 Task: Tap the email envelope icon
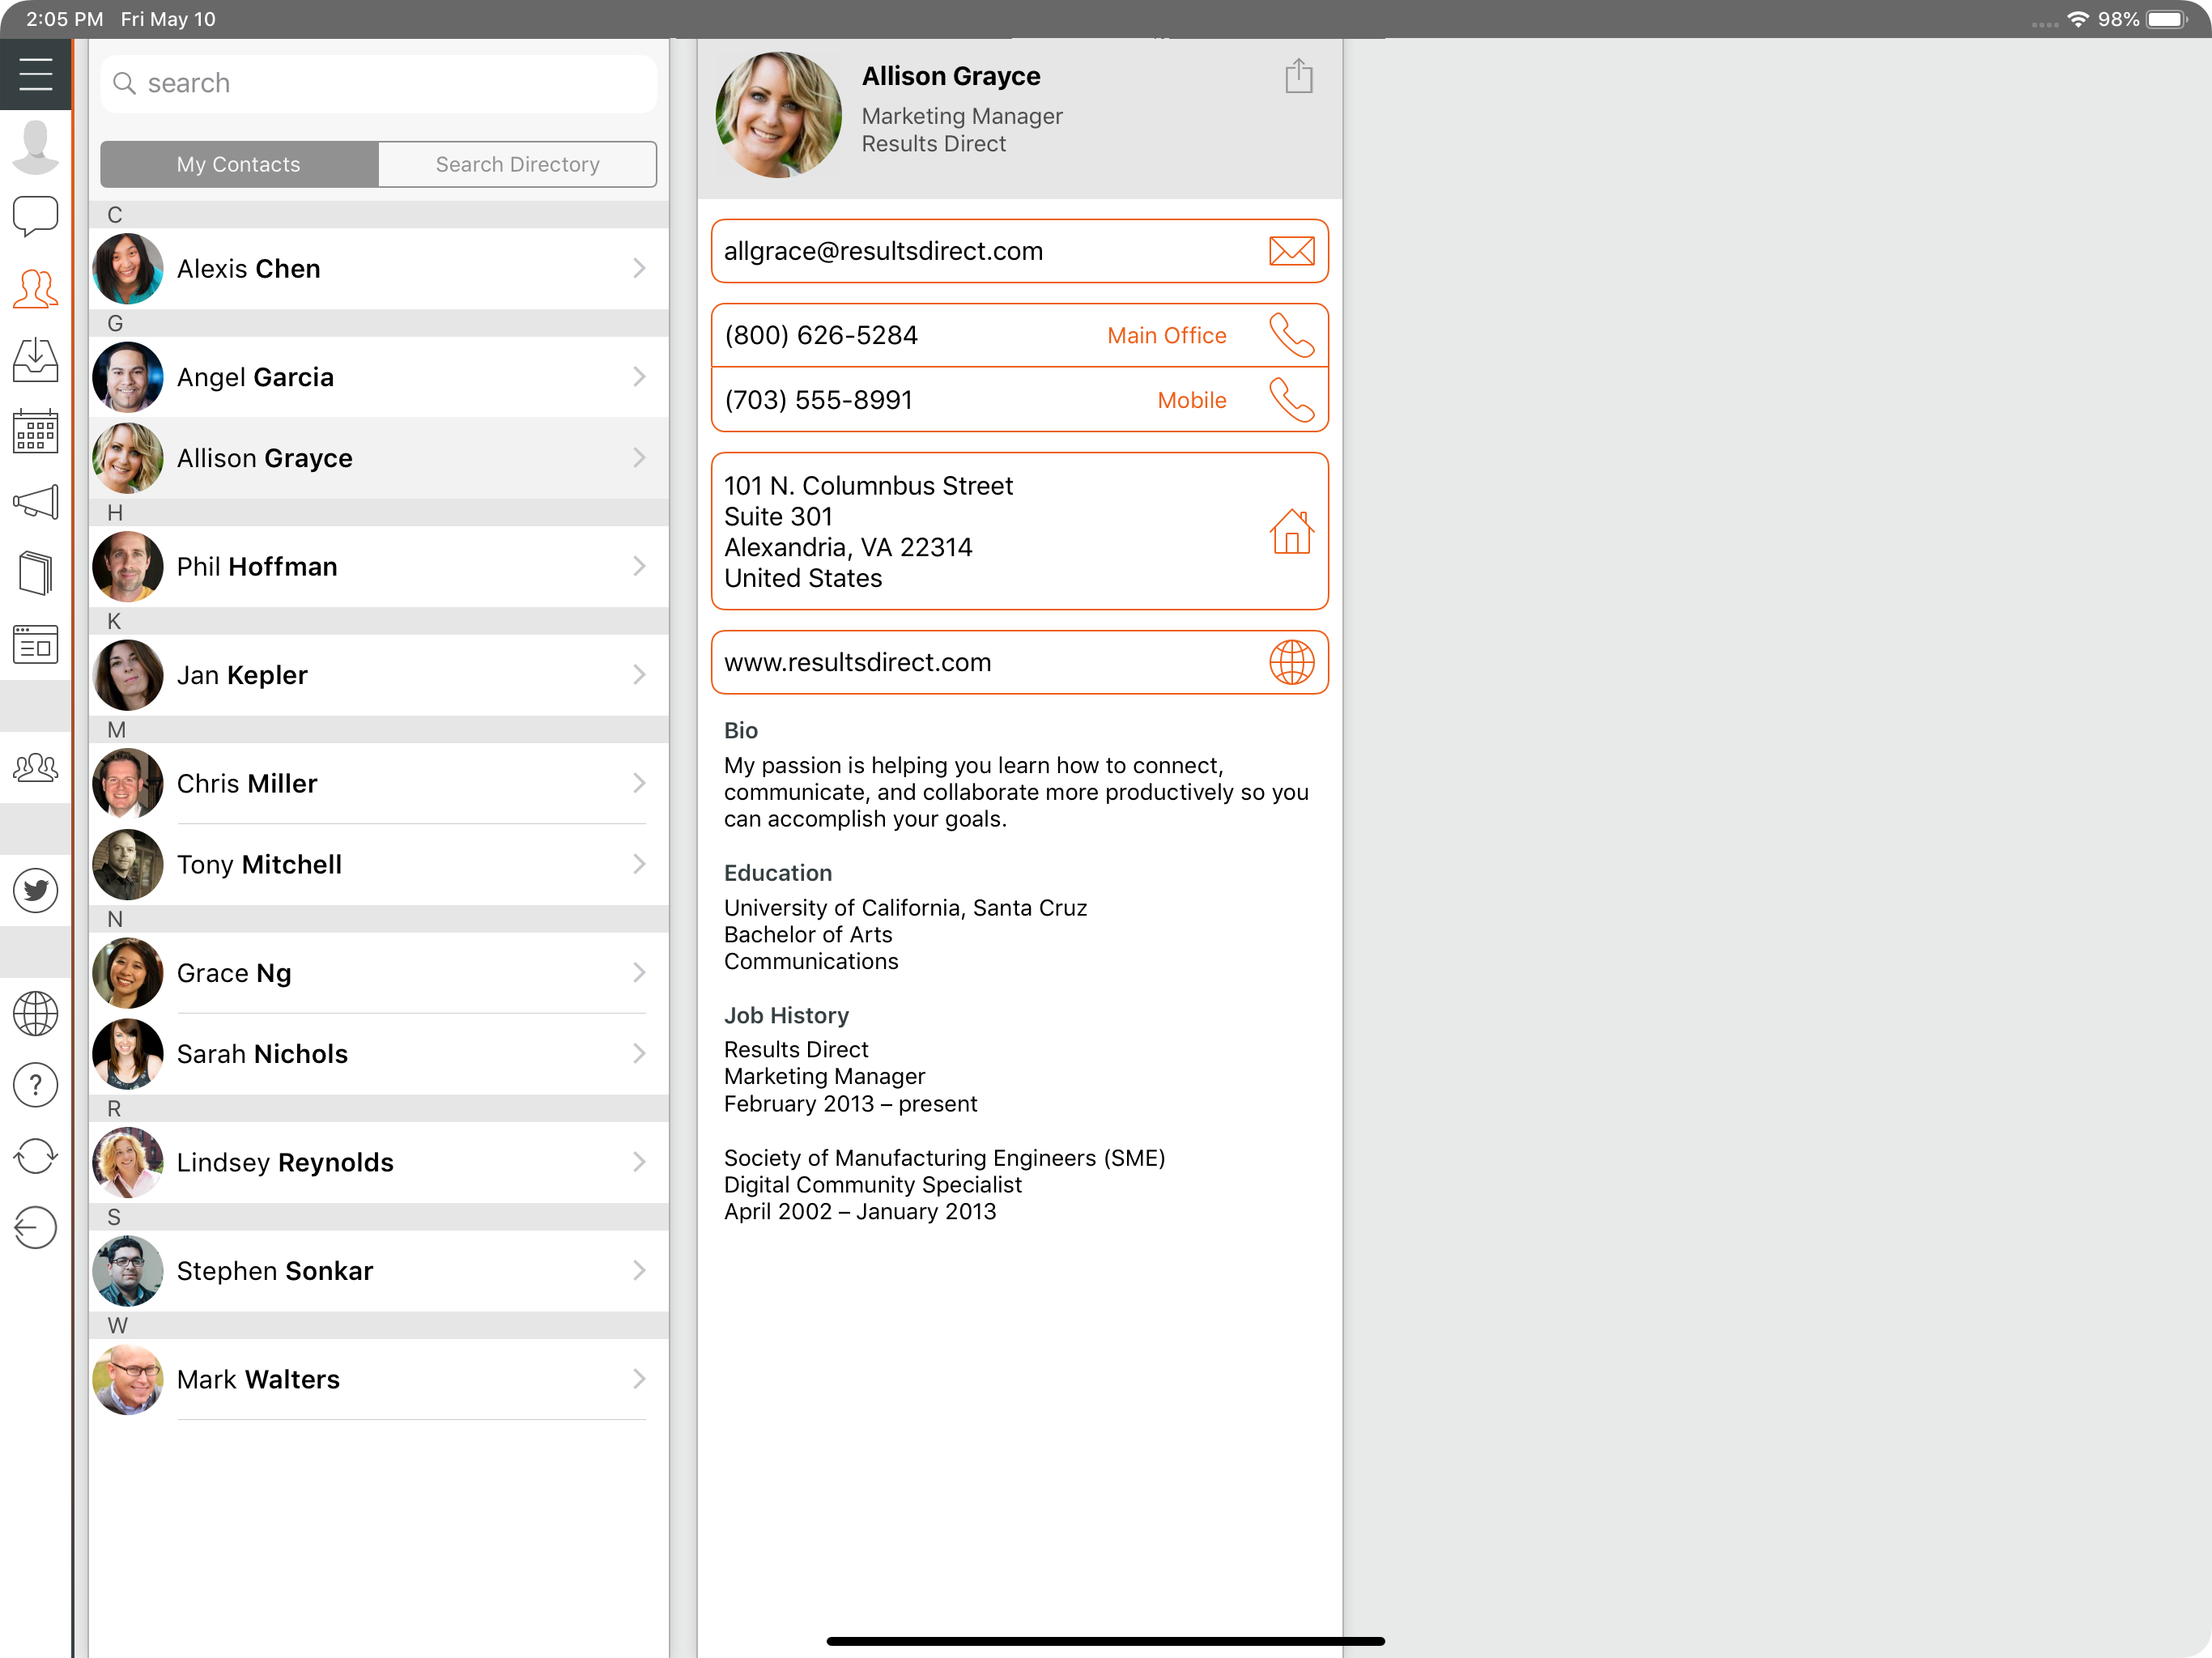point(1291,251)
